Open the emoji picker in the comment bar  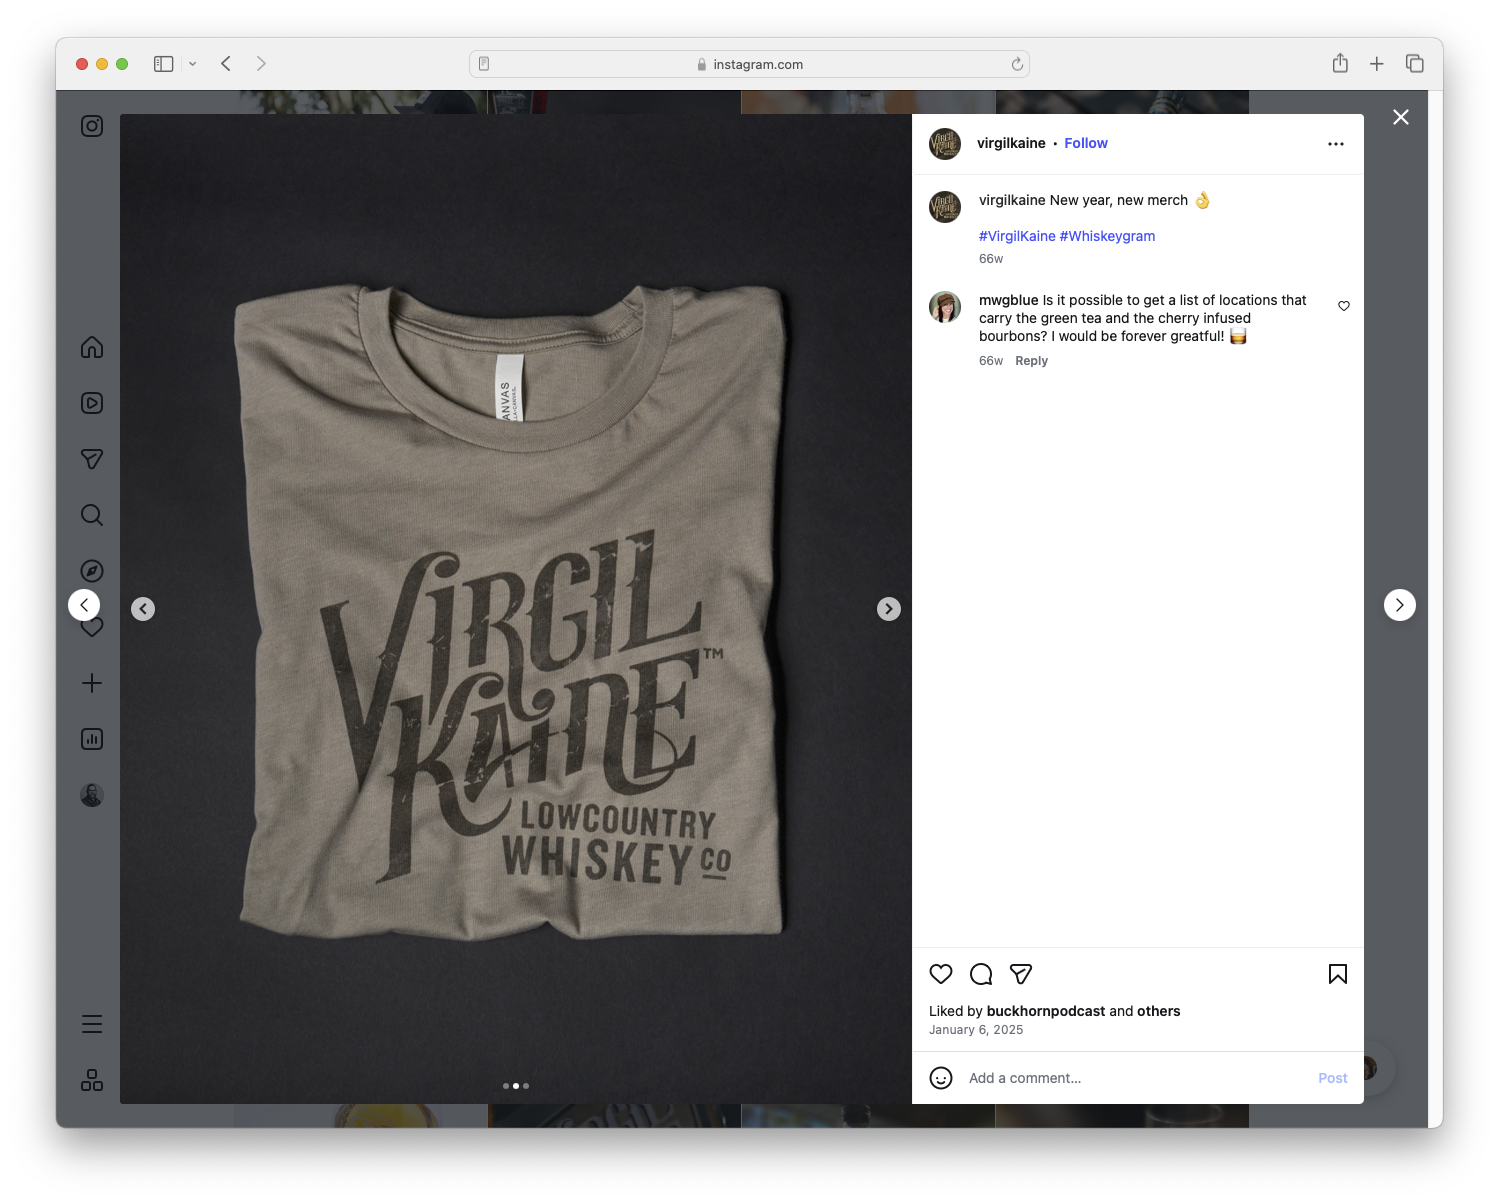tap(941, 1078)
